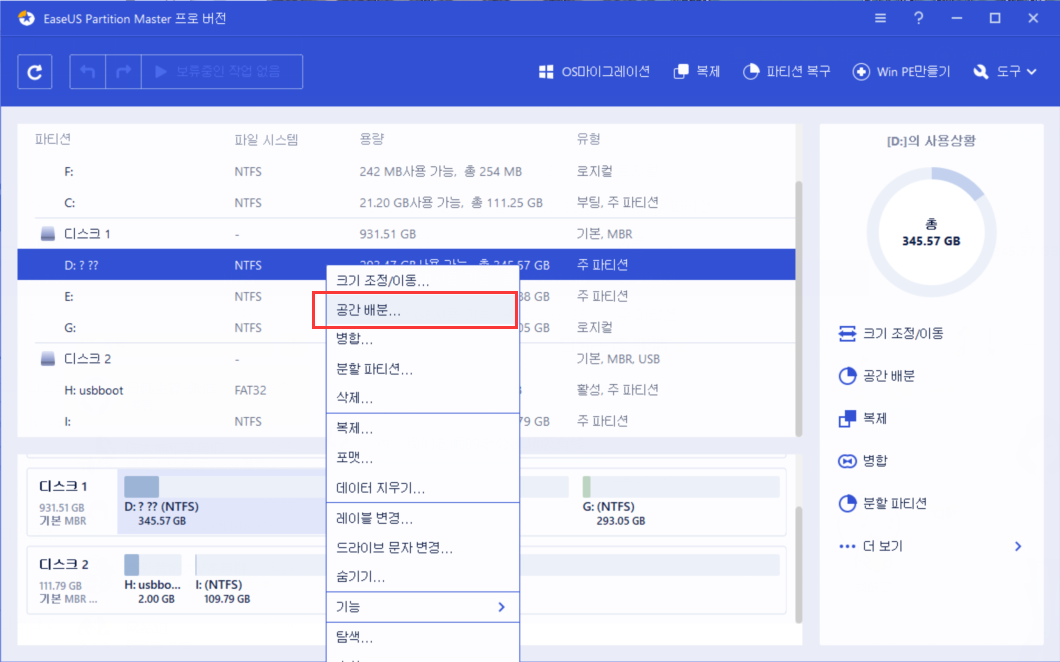
Task: Click the 용량 column header
Action: click(372, 139)
